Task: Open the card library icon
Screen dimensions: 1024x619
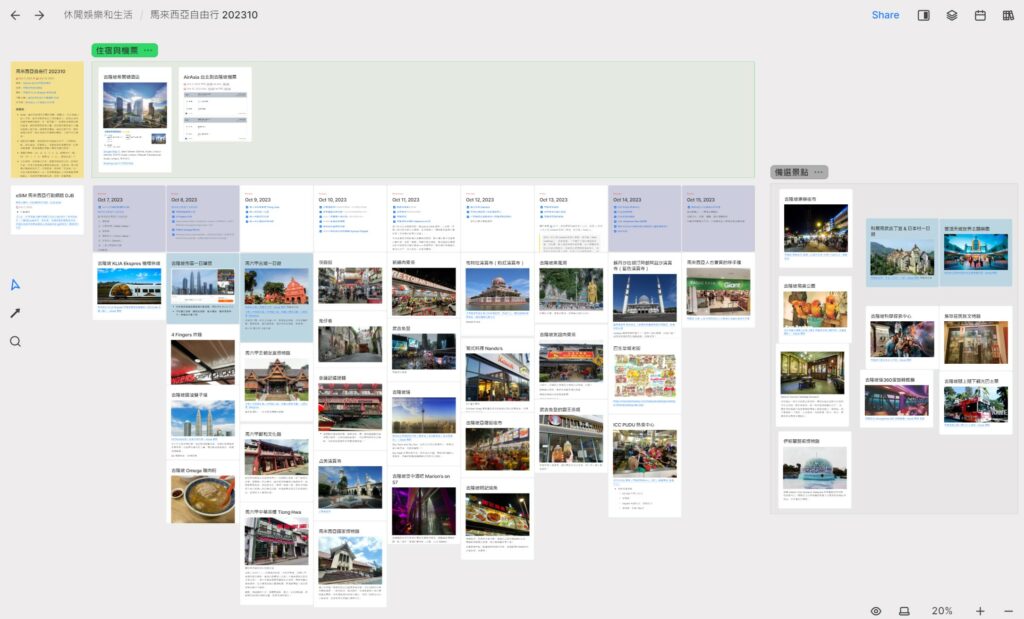Action: coord(1008,15)
